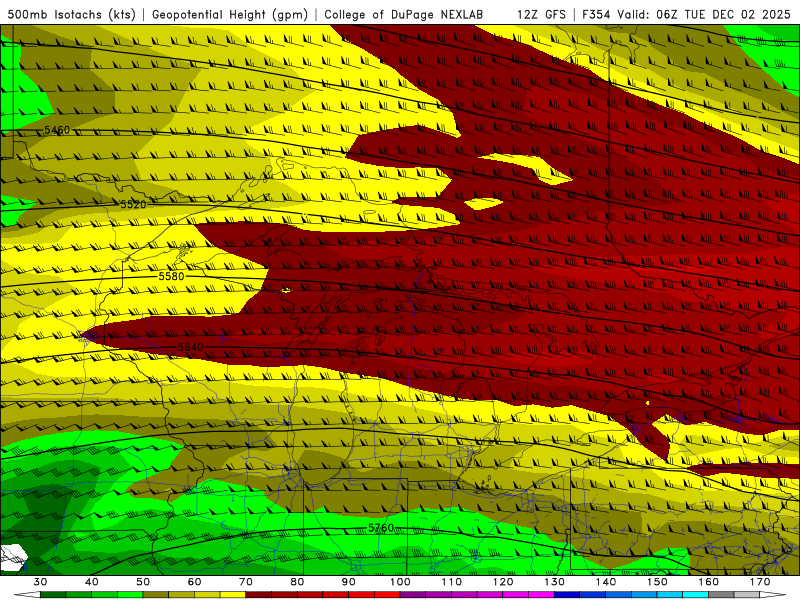Click the 60 value on the color scale

tap(194, 582)
